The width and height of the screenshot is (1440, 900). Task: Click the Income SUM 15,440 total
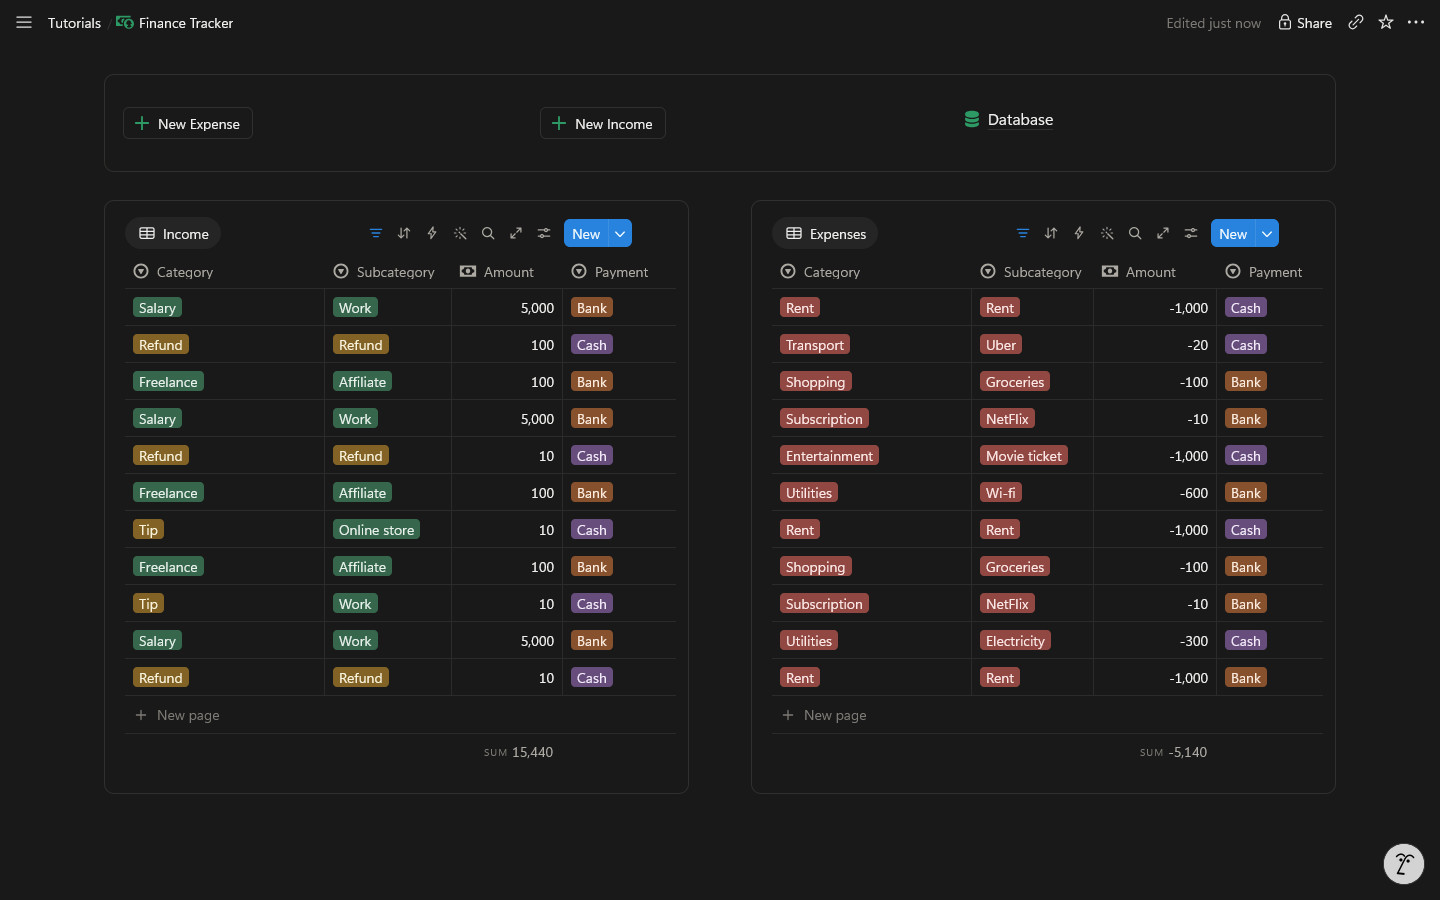click(x=518, y=752)
